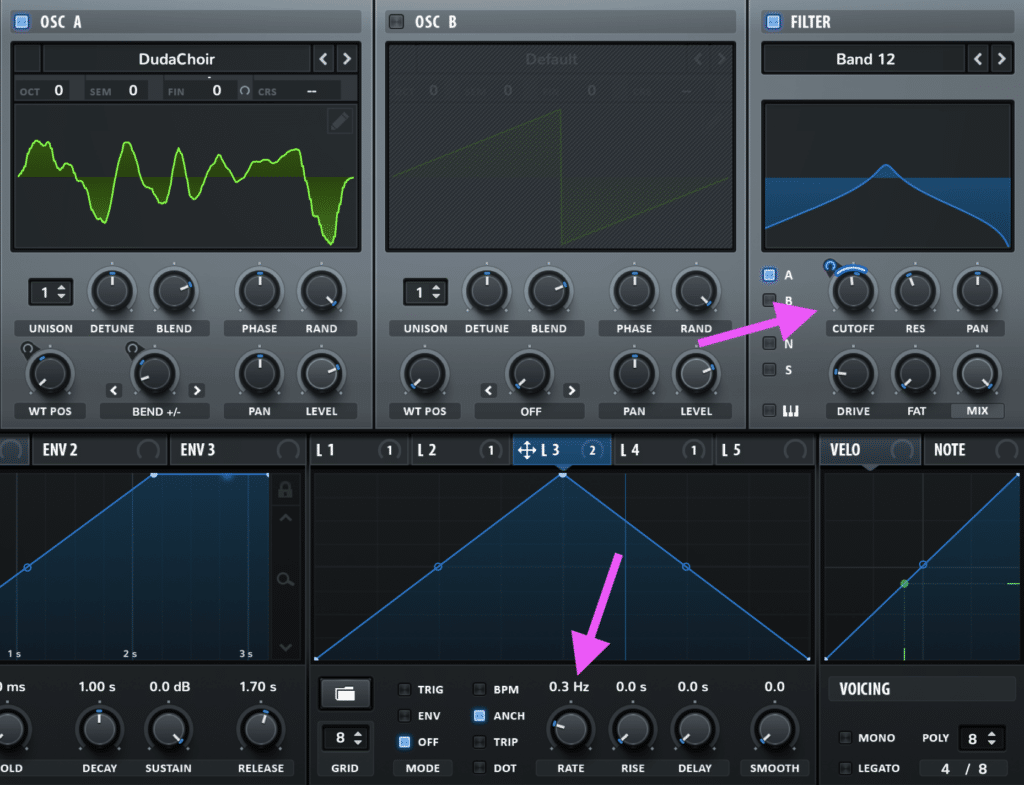Click the envelope lock icon
Screen dimensions: 1024x785
[x=286, y=490]
